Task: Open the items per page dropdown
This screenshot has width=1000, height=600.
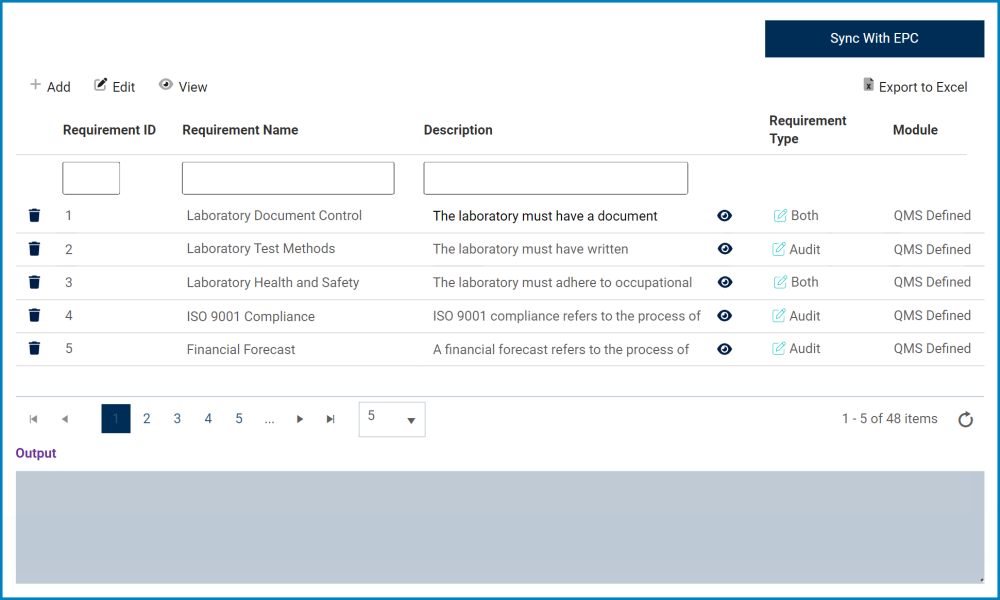Action: click(392, 420)
